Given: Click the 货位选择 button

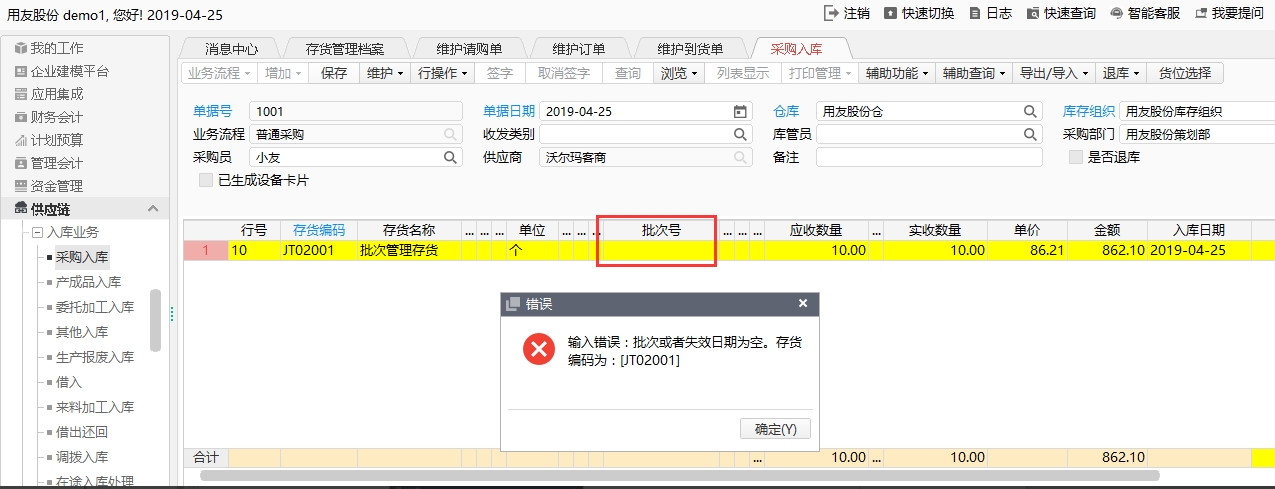Looking at the screenshot, I should (x=1185, y=73).
